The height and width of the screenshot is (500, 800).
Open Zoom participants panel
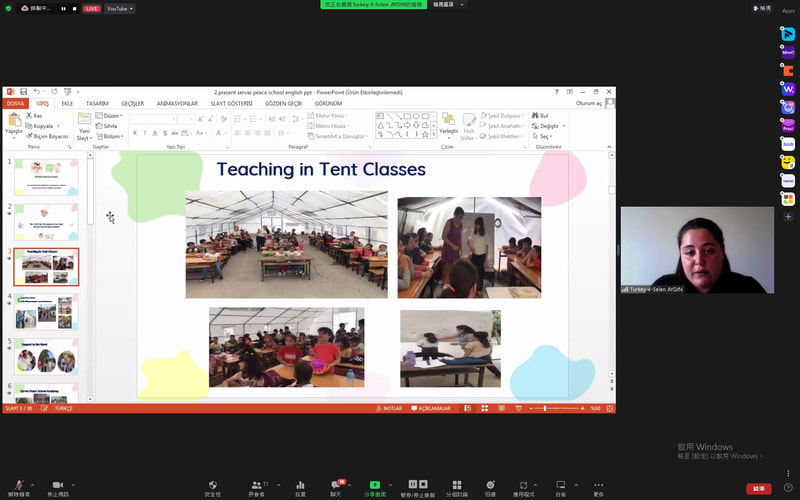[257, 488]
